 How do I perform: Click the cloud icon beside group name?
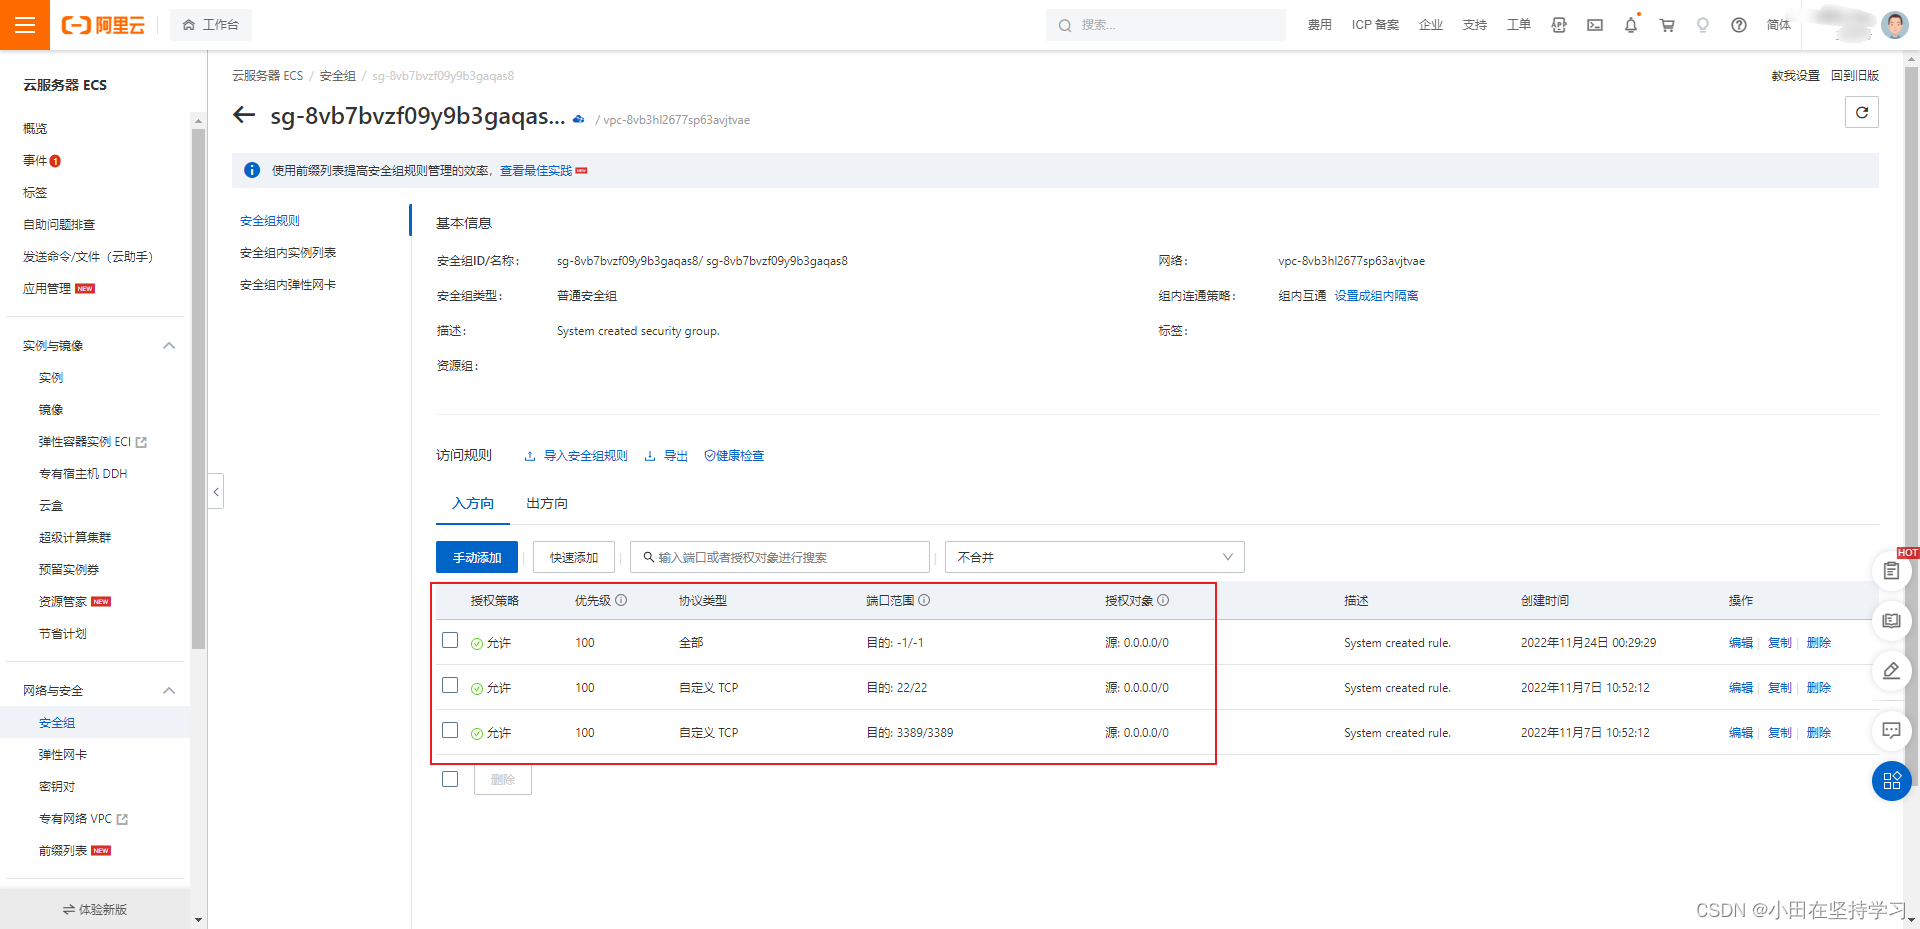(x=578, y=119)
